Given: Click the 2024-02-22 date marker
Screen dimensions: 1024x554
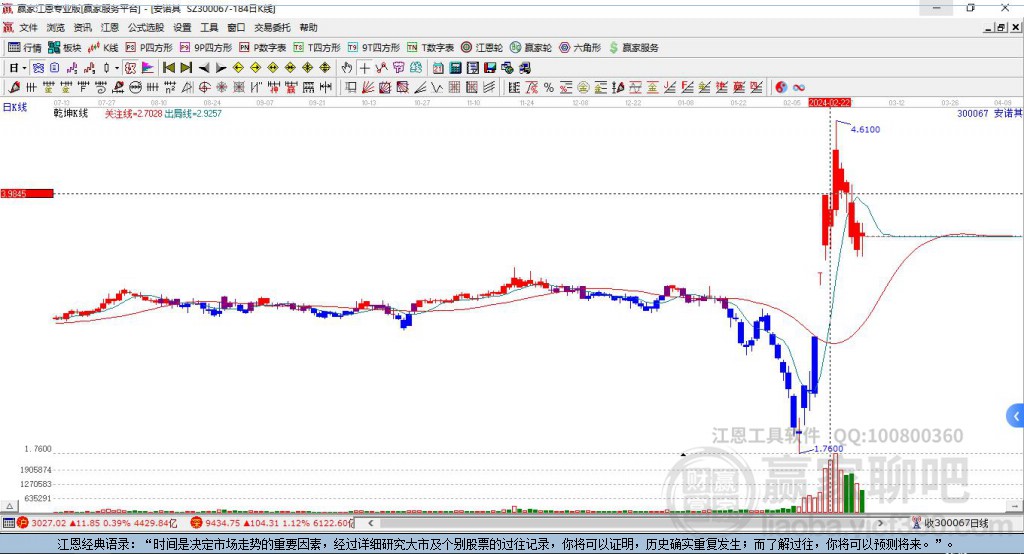Looking at the screenshot, I should 829,103.
